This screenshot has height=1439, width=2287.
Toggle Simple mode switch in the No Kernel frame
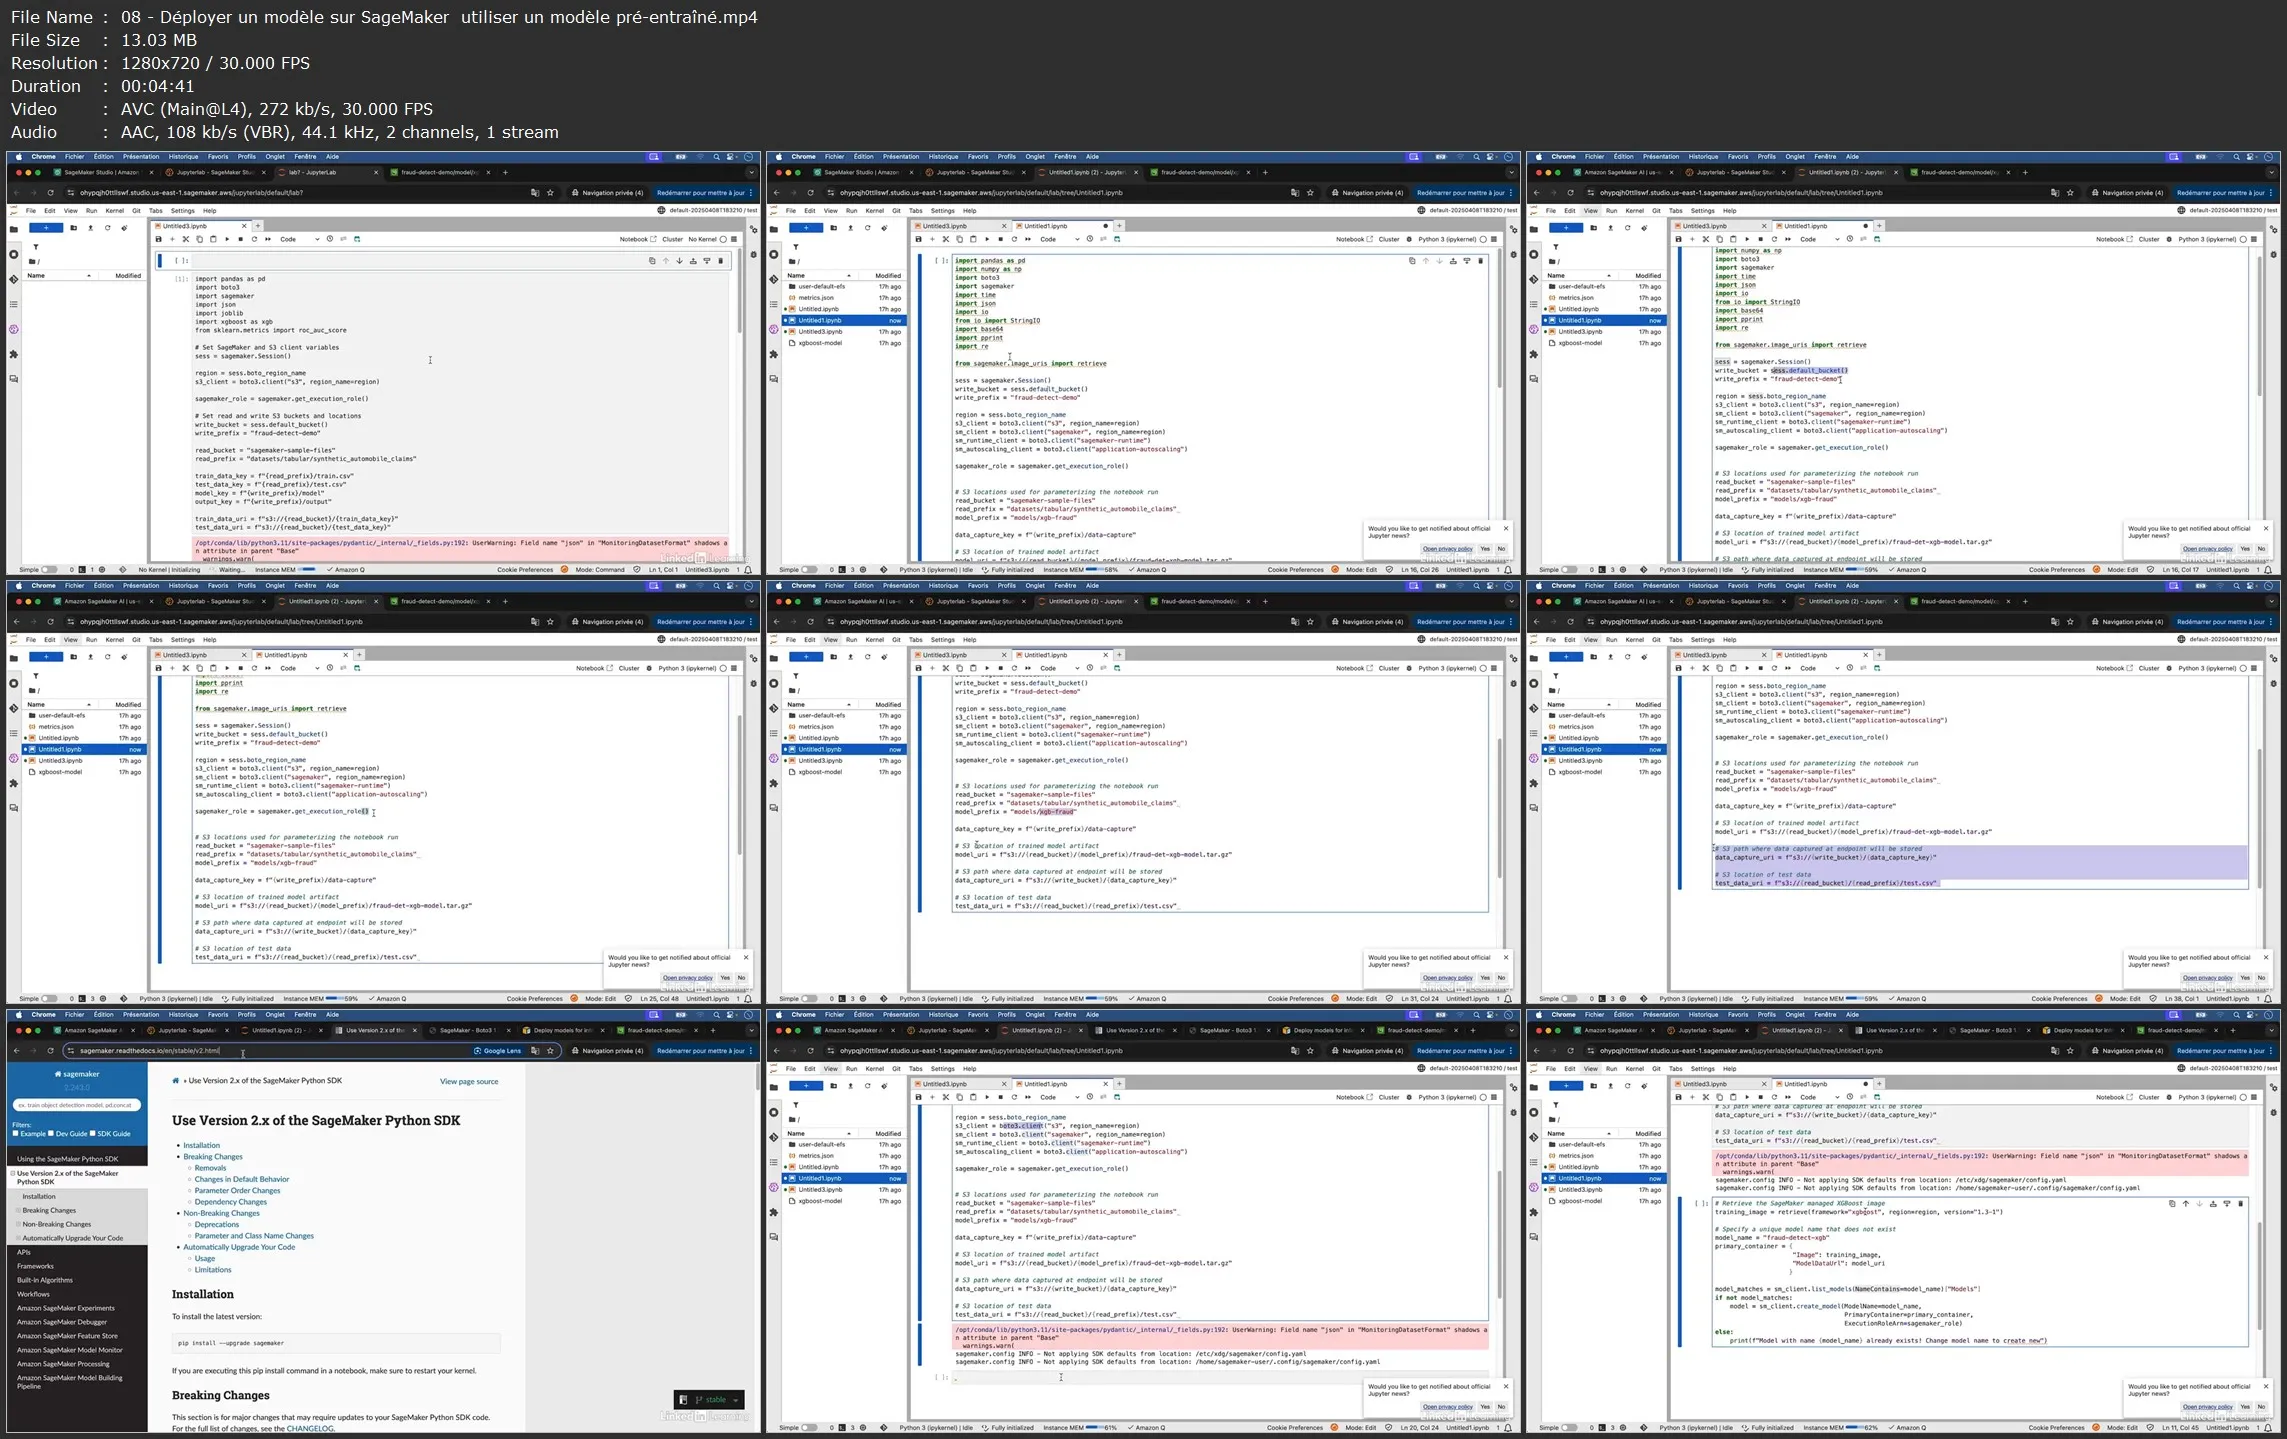tap(50, 570)
